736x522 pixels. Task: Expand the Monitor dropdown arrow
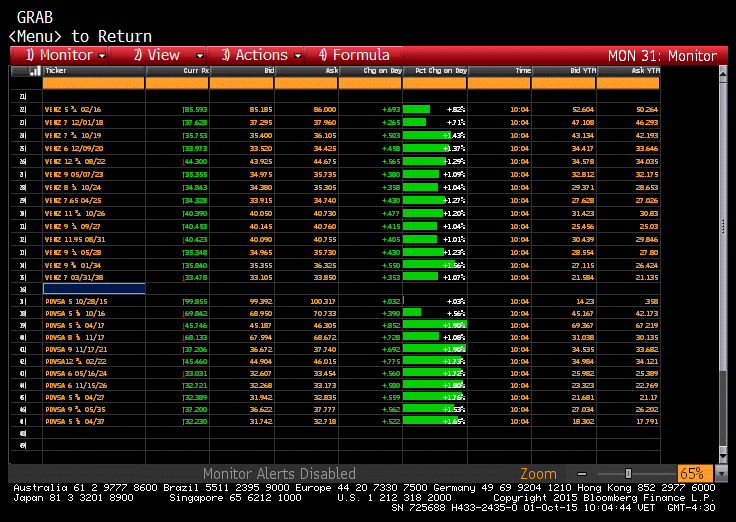[x=102, y=56]
